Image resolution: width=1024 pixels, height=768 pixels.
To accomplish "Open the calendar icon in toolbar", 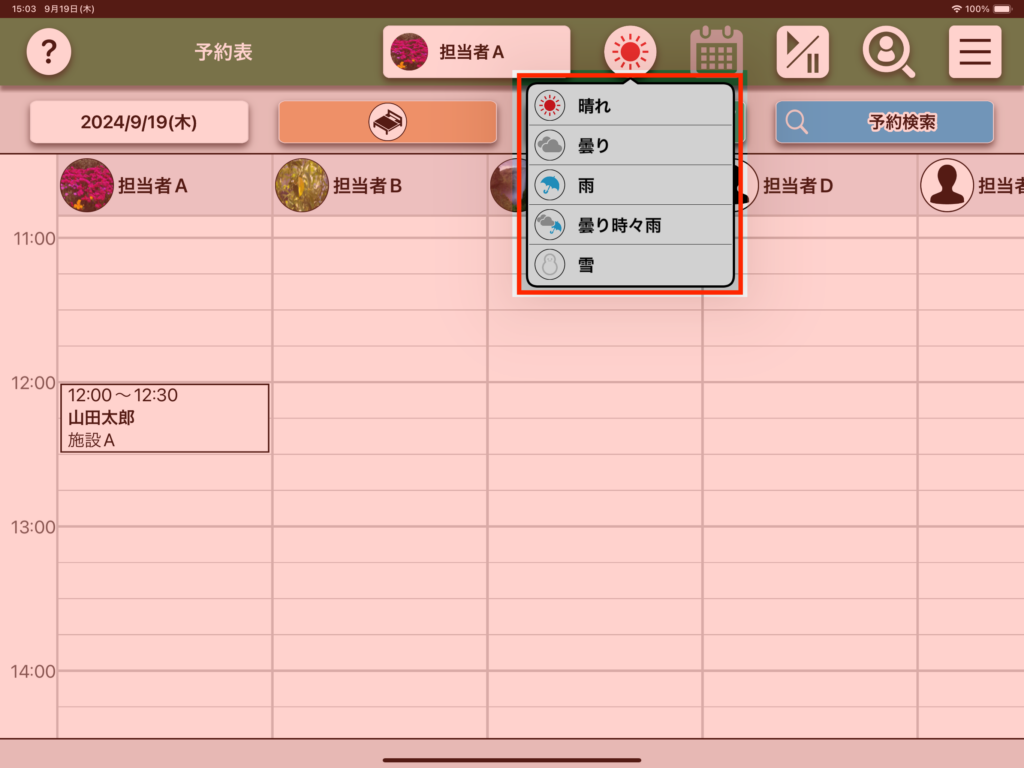I will pos(716,52).
